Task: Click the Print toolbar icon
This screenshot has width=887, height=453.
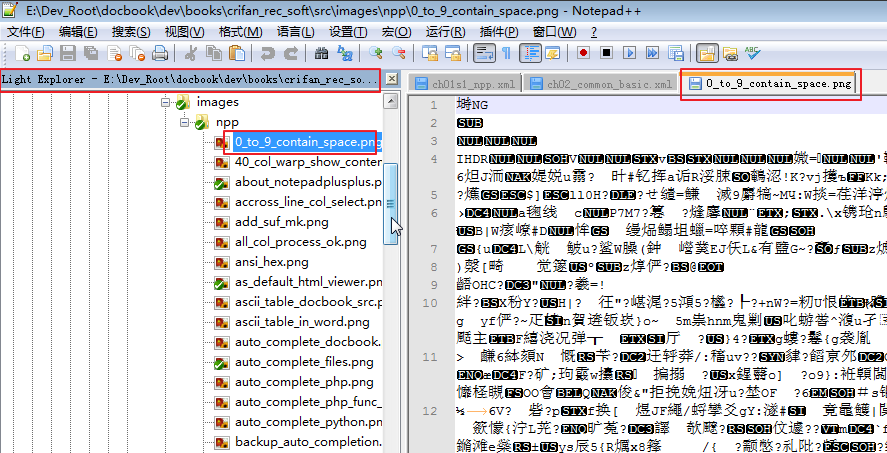Action: [160, 53]
